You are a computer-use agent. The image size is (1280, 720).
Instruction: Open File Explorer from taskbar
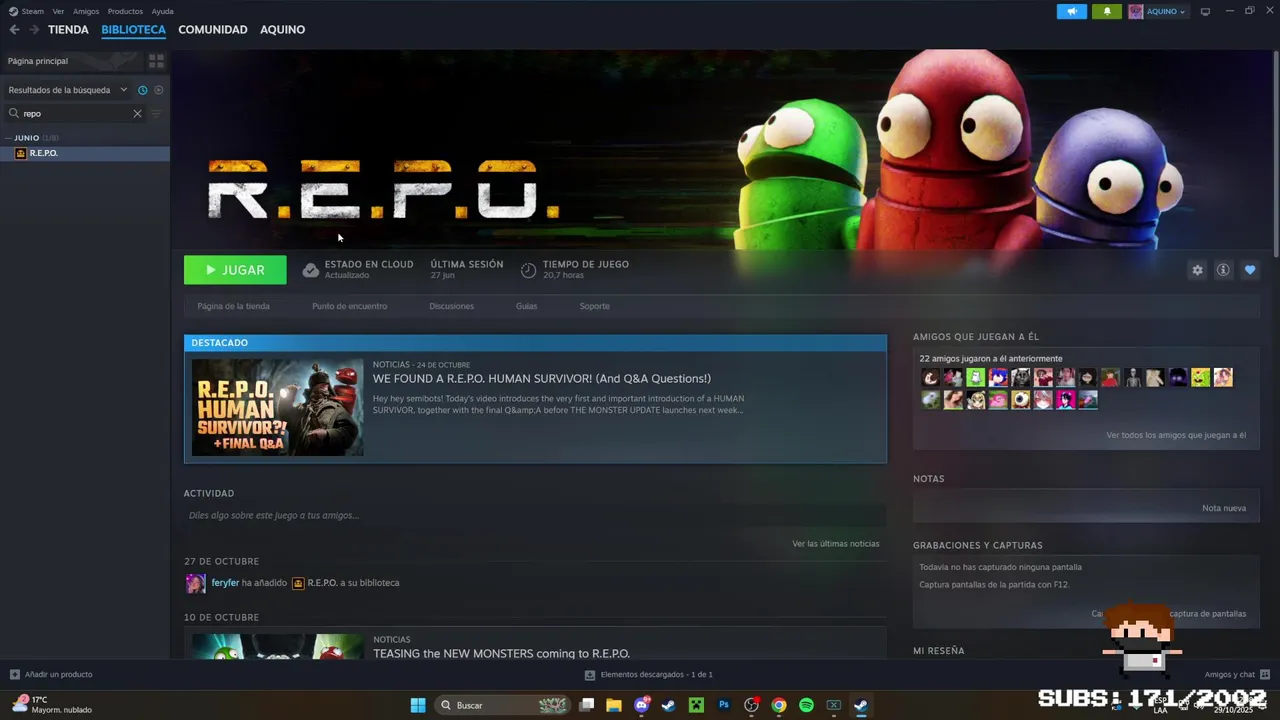click(614, 705)
